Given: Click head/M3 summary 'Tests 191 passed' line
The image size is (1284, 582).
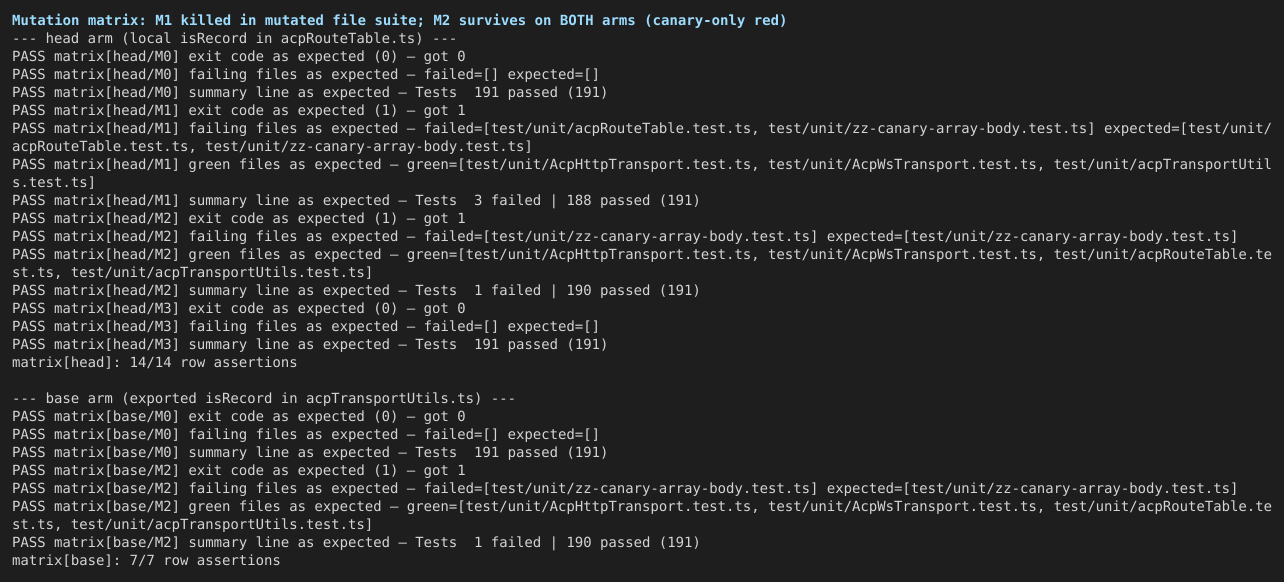Looking at the screenshot, I should [310, 345].
